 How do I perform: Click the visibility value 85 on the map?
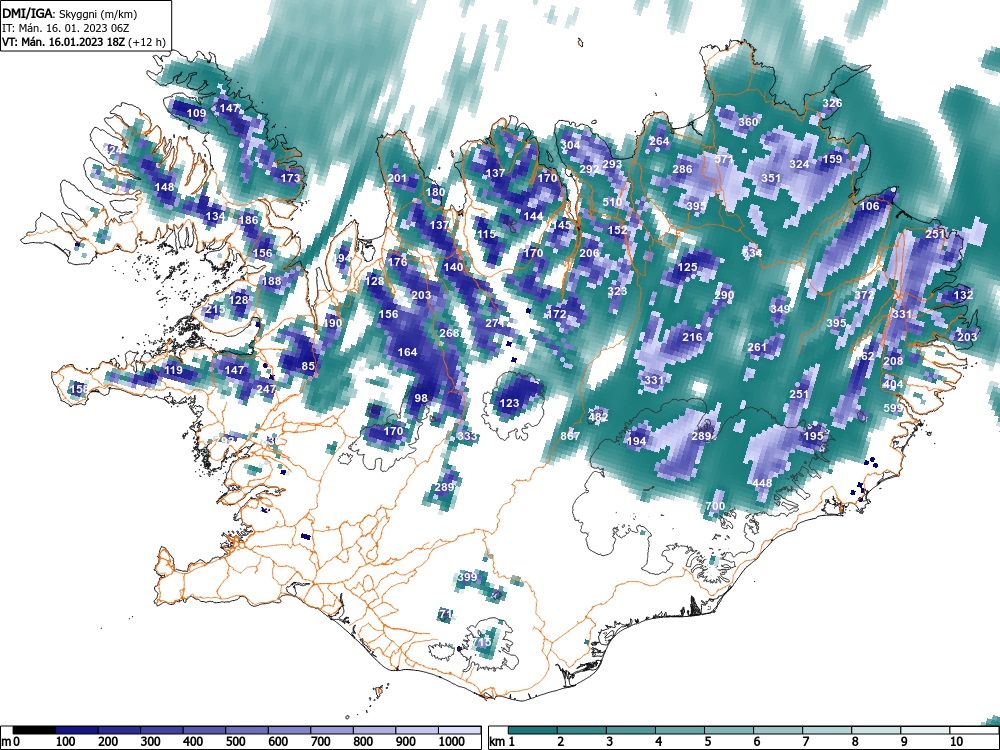[308, 366]
